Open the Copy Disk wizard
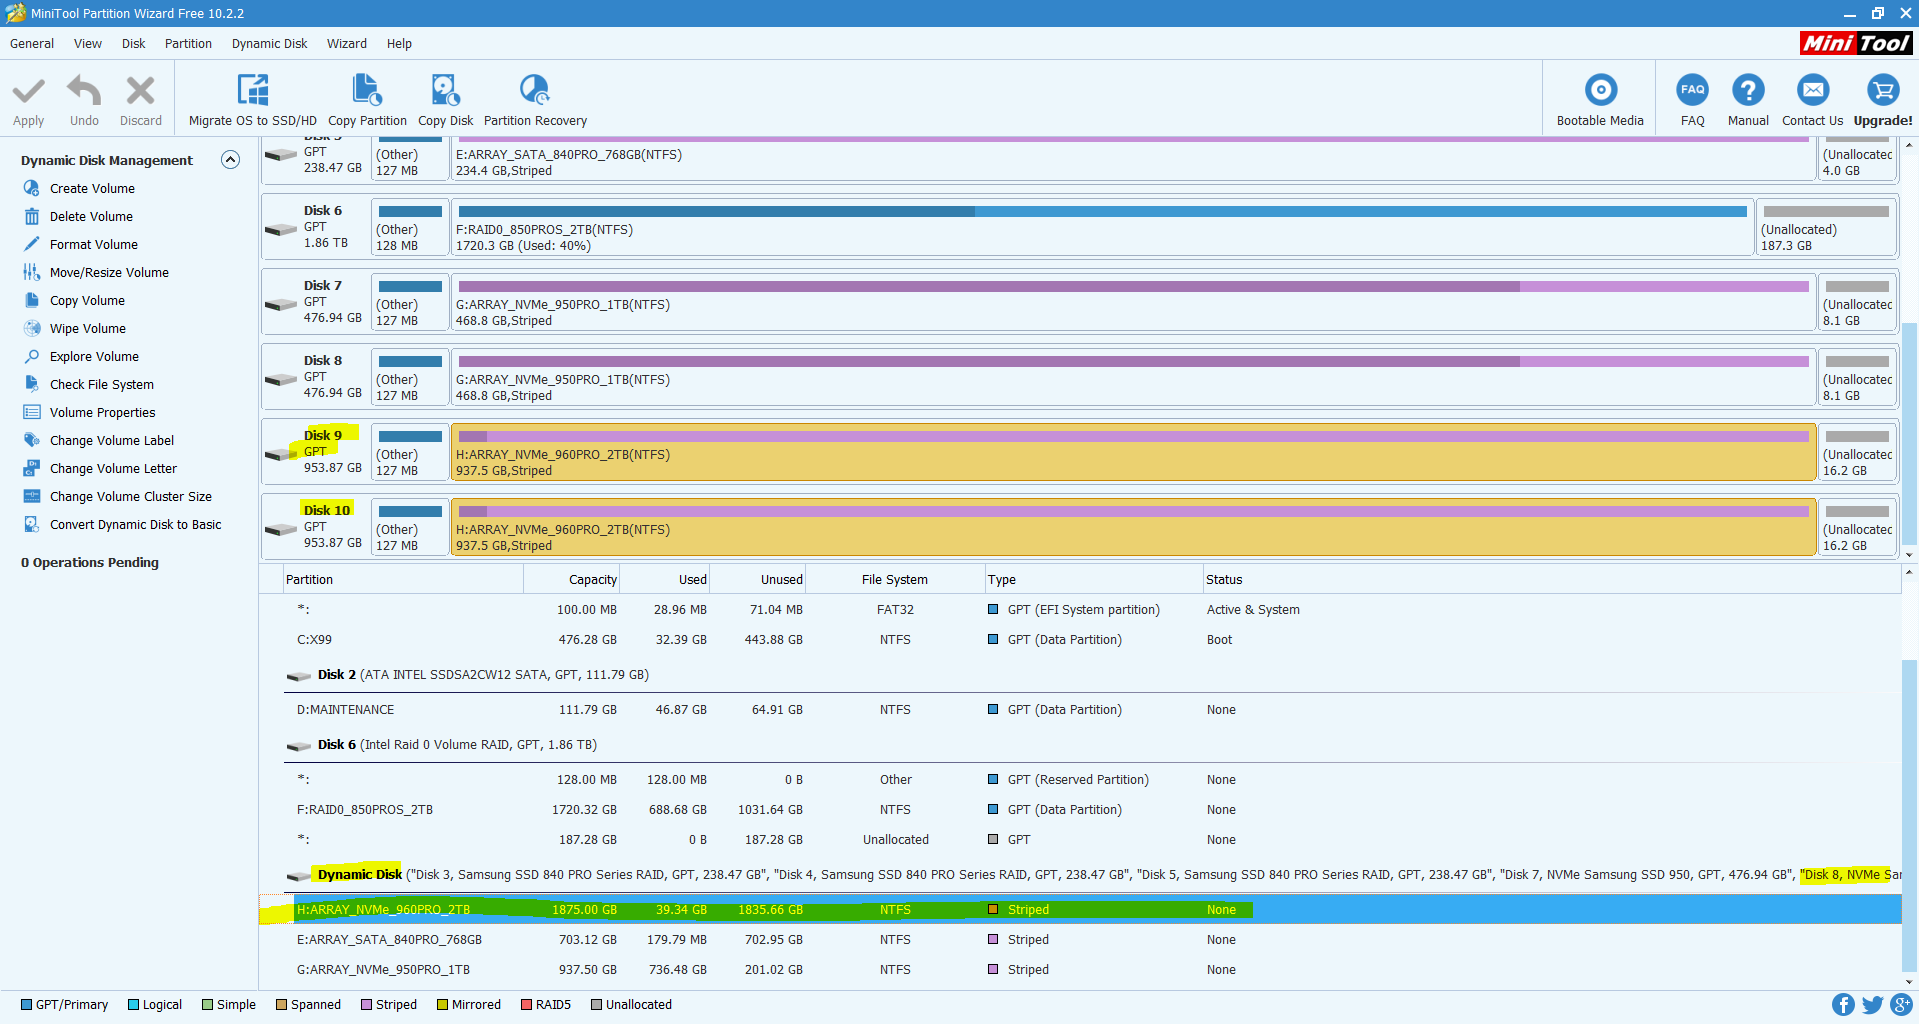The width and height of the screenshot is (1919, 1024). [445, 100]
